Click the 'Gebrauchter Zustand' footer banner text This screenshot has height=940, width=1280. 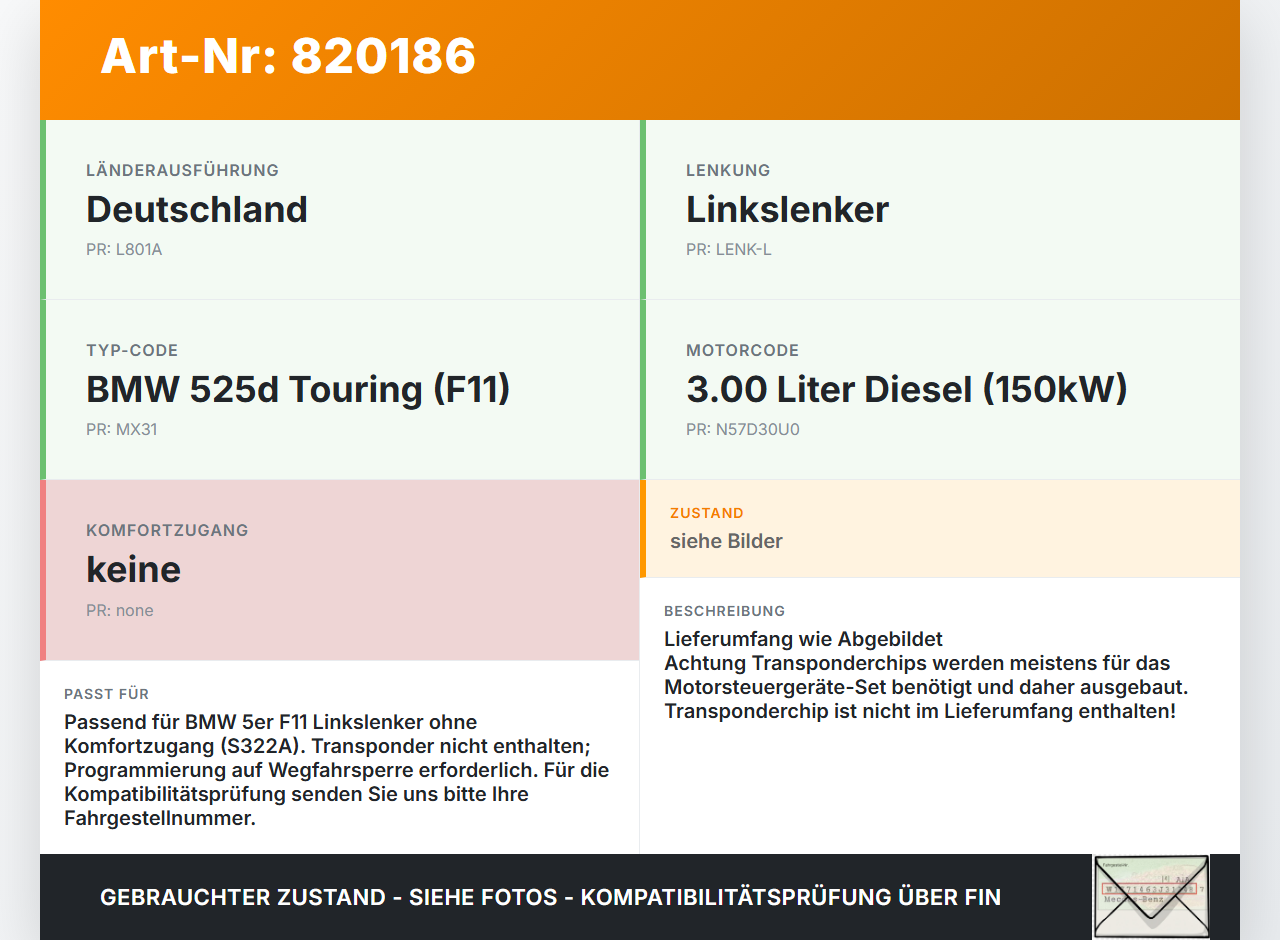click(x=550, y=897)
